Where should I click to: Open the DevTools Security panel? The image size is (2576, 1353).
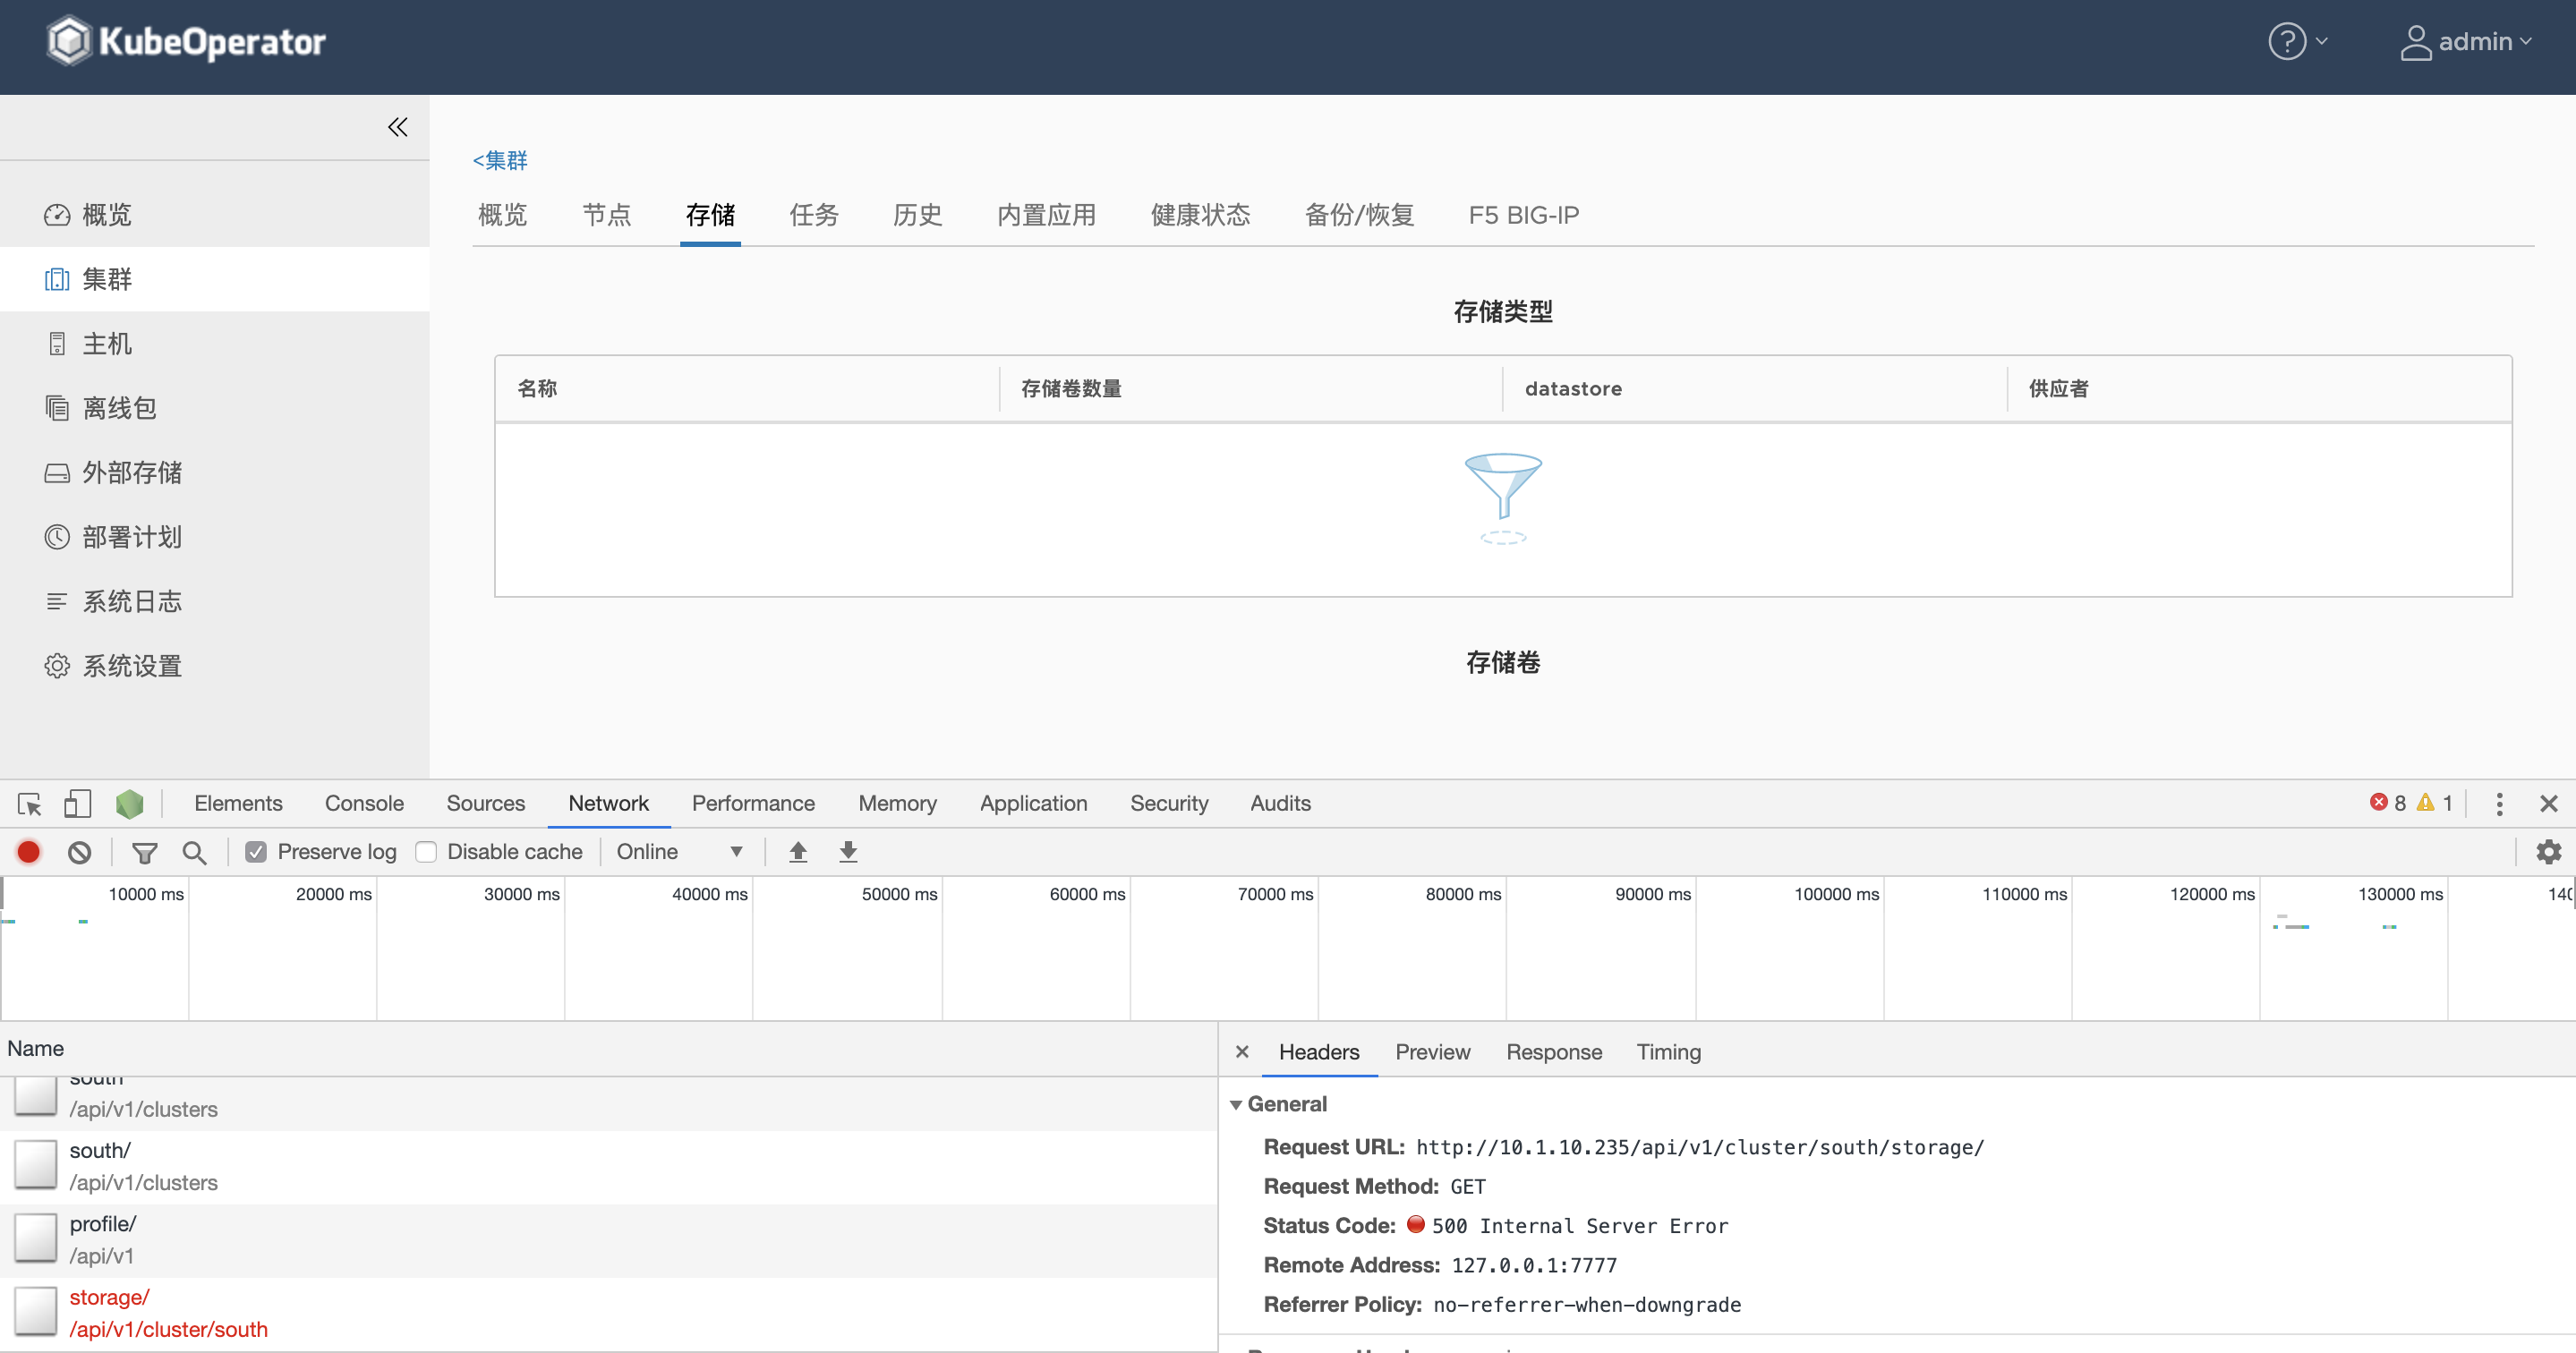click(x=1169, y=803)
